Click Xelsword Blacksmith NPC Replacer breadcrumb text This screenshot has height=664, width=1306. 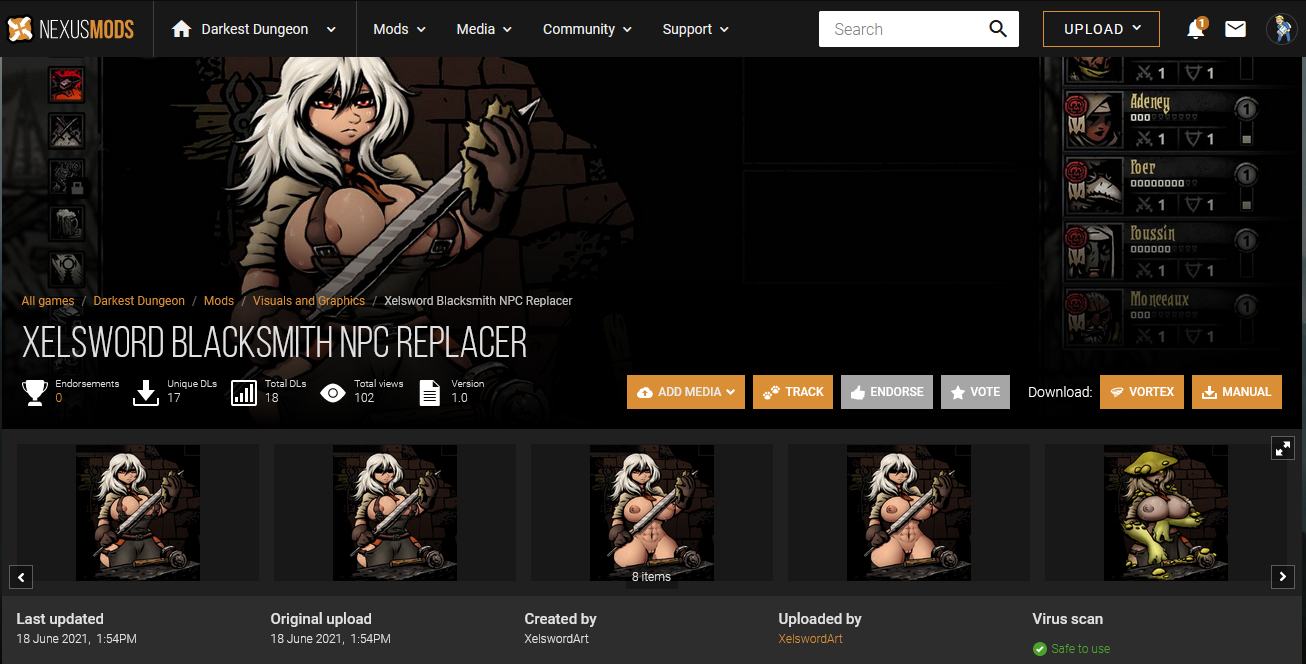point(478,301)
